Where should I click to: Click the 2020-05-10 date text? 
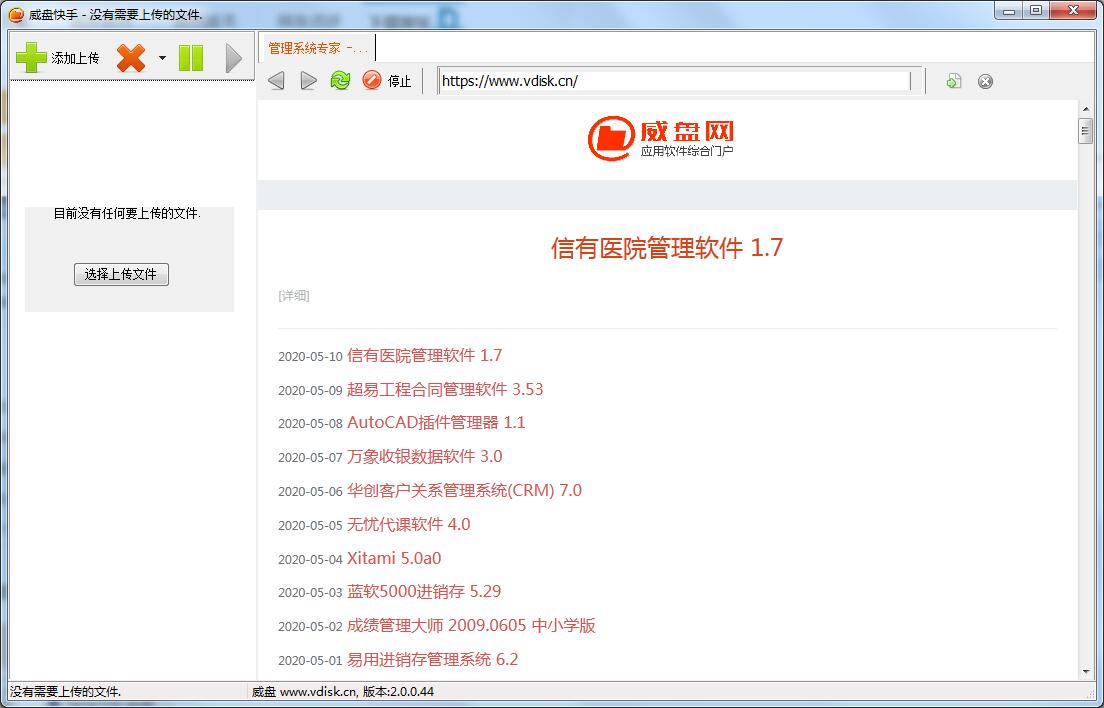click(x=310, y=357)
